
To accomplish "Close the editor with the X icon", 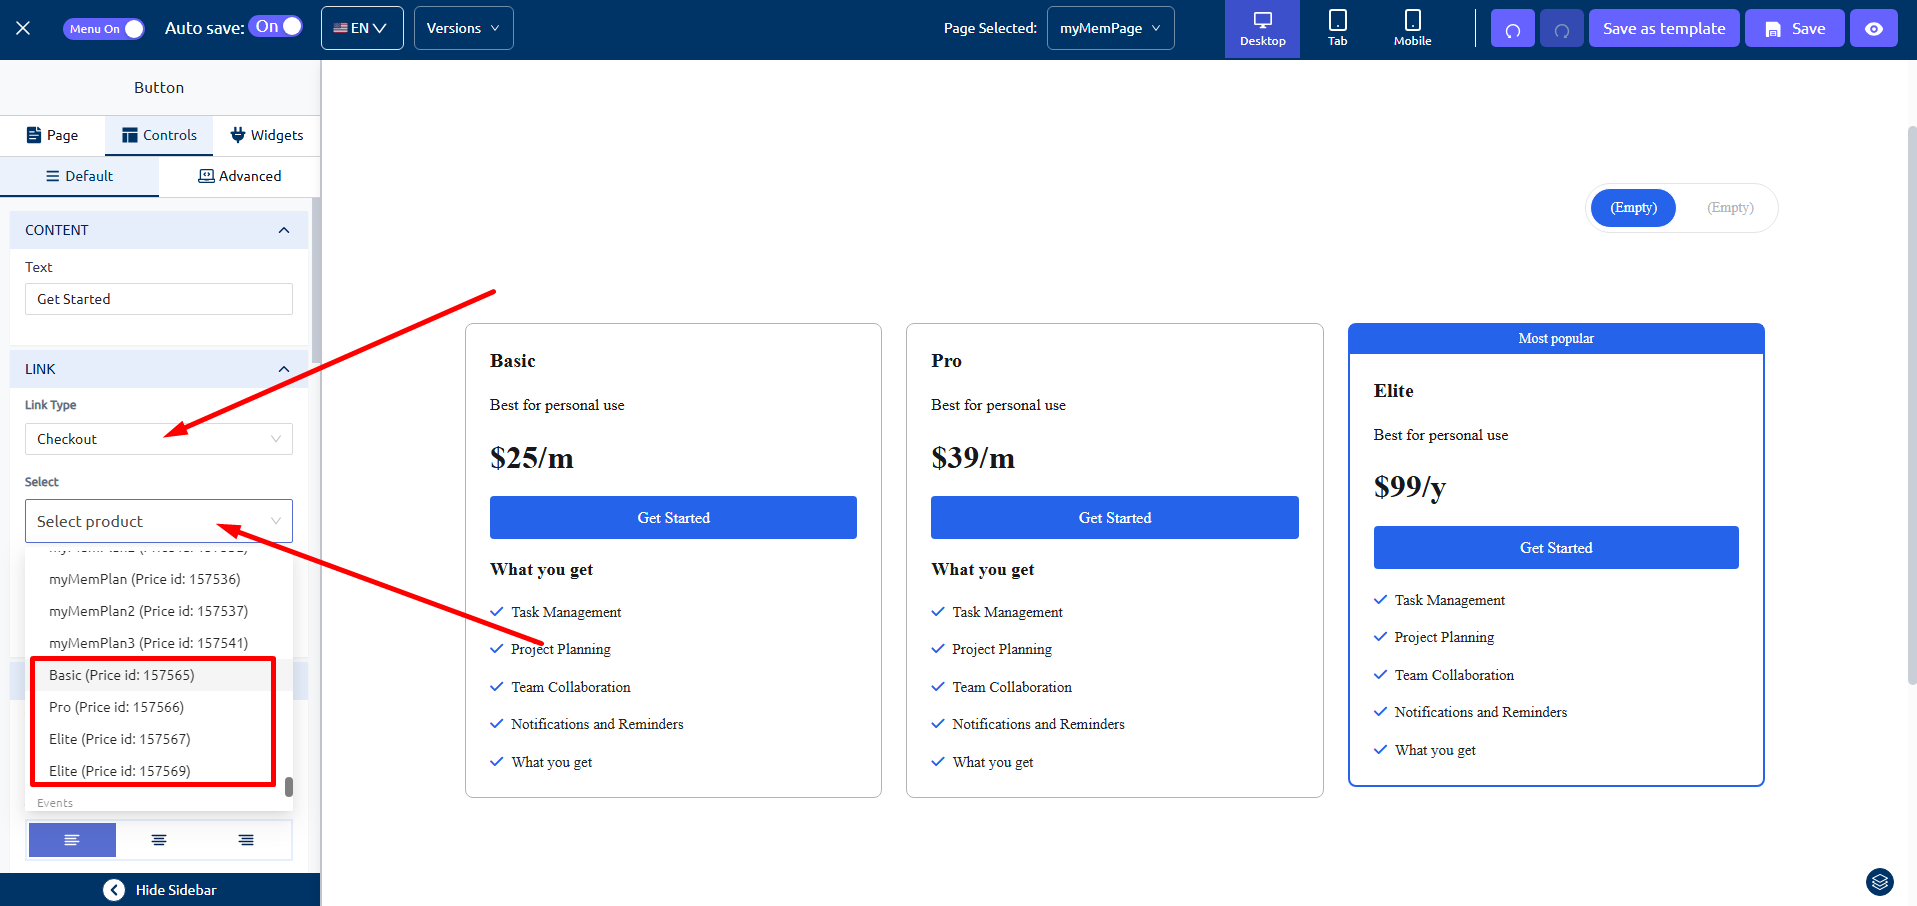I will [x=23, y=28].
